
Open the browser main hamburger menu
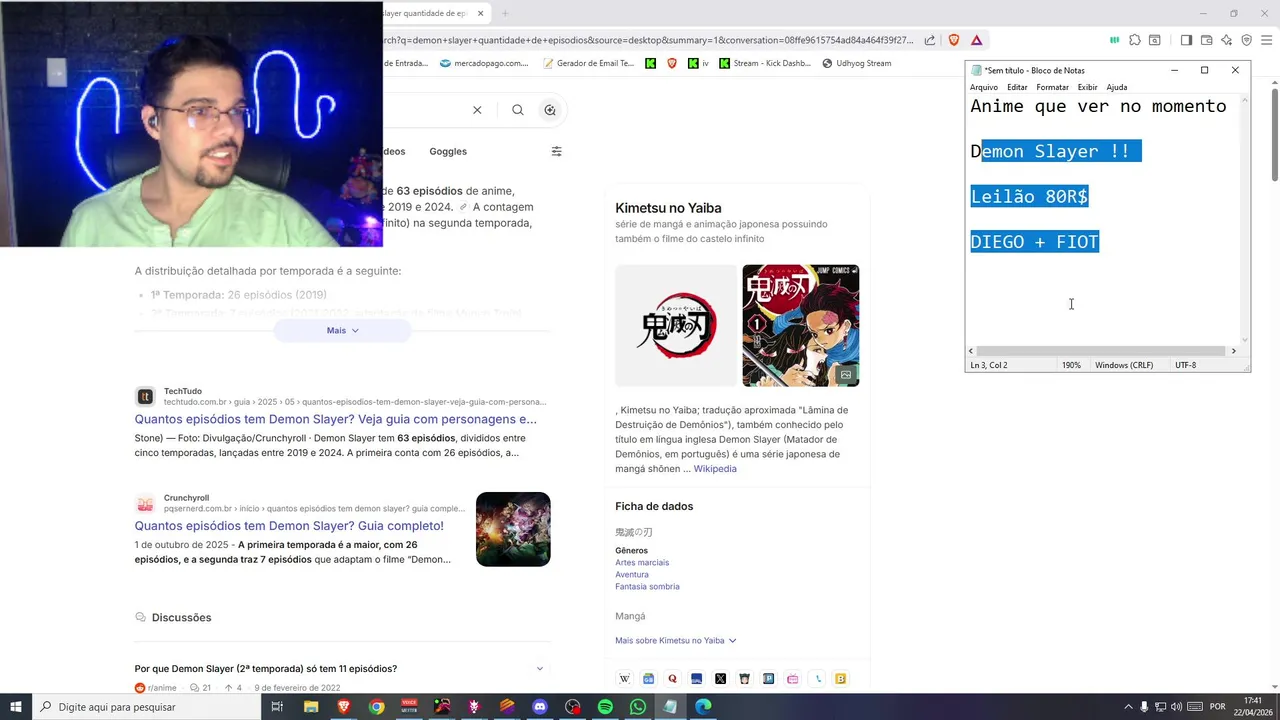tap(1267, 40)
